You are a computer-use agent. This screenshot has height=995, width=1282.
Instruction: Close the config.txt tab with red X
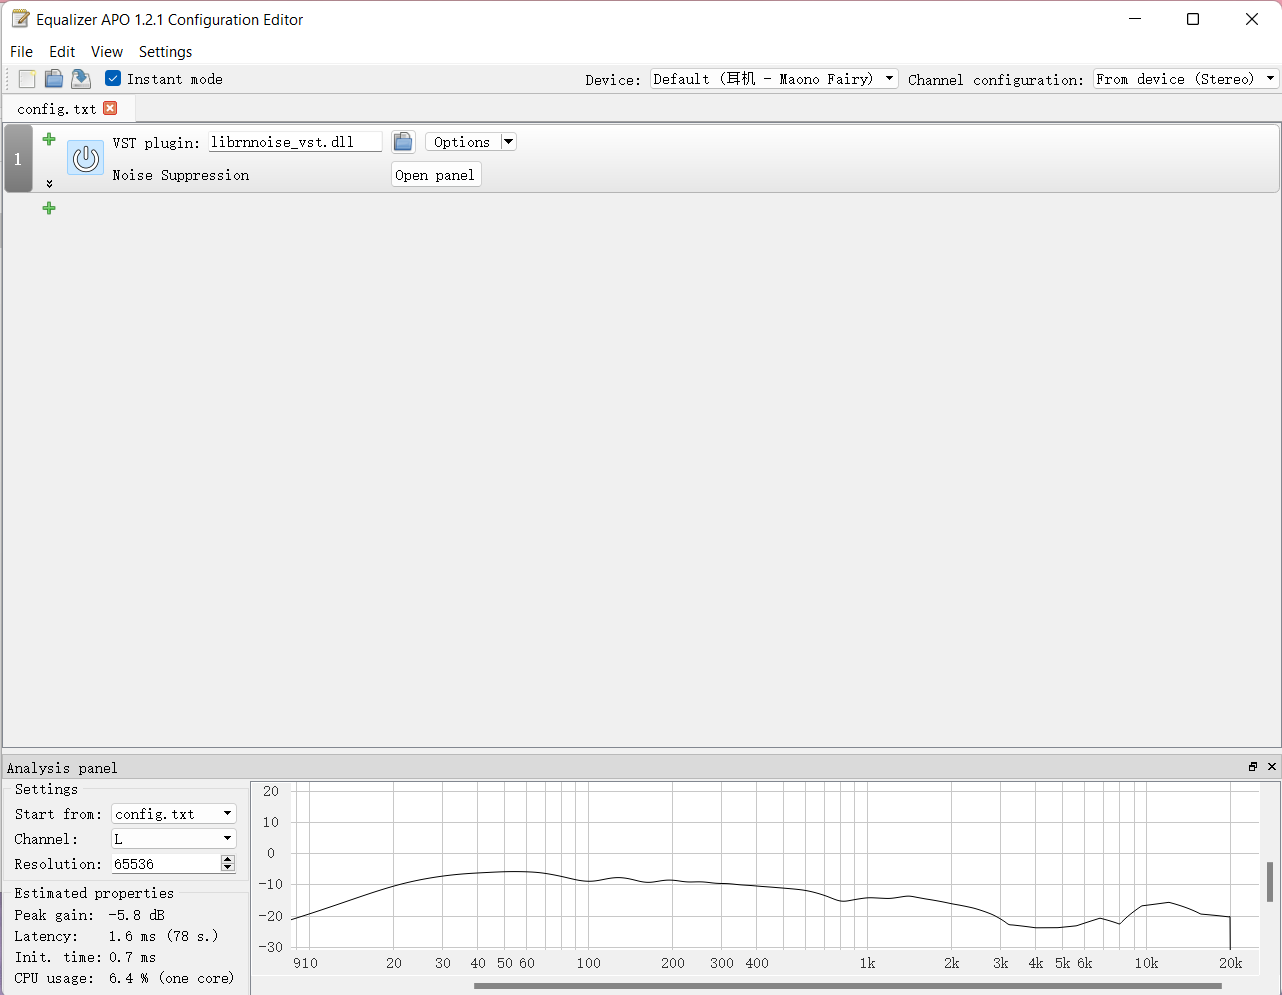pos(110,108)
